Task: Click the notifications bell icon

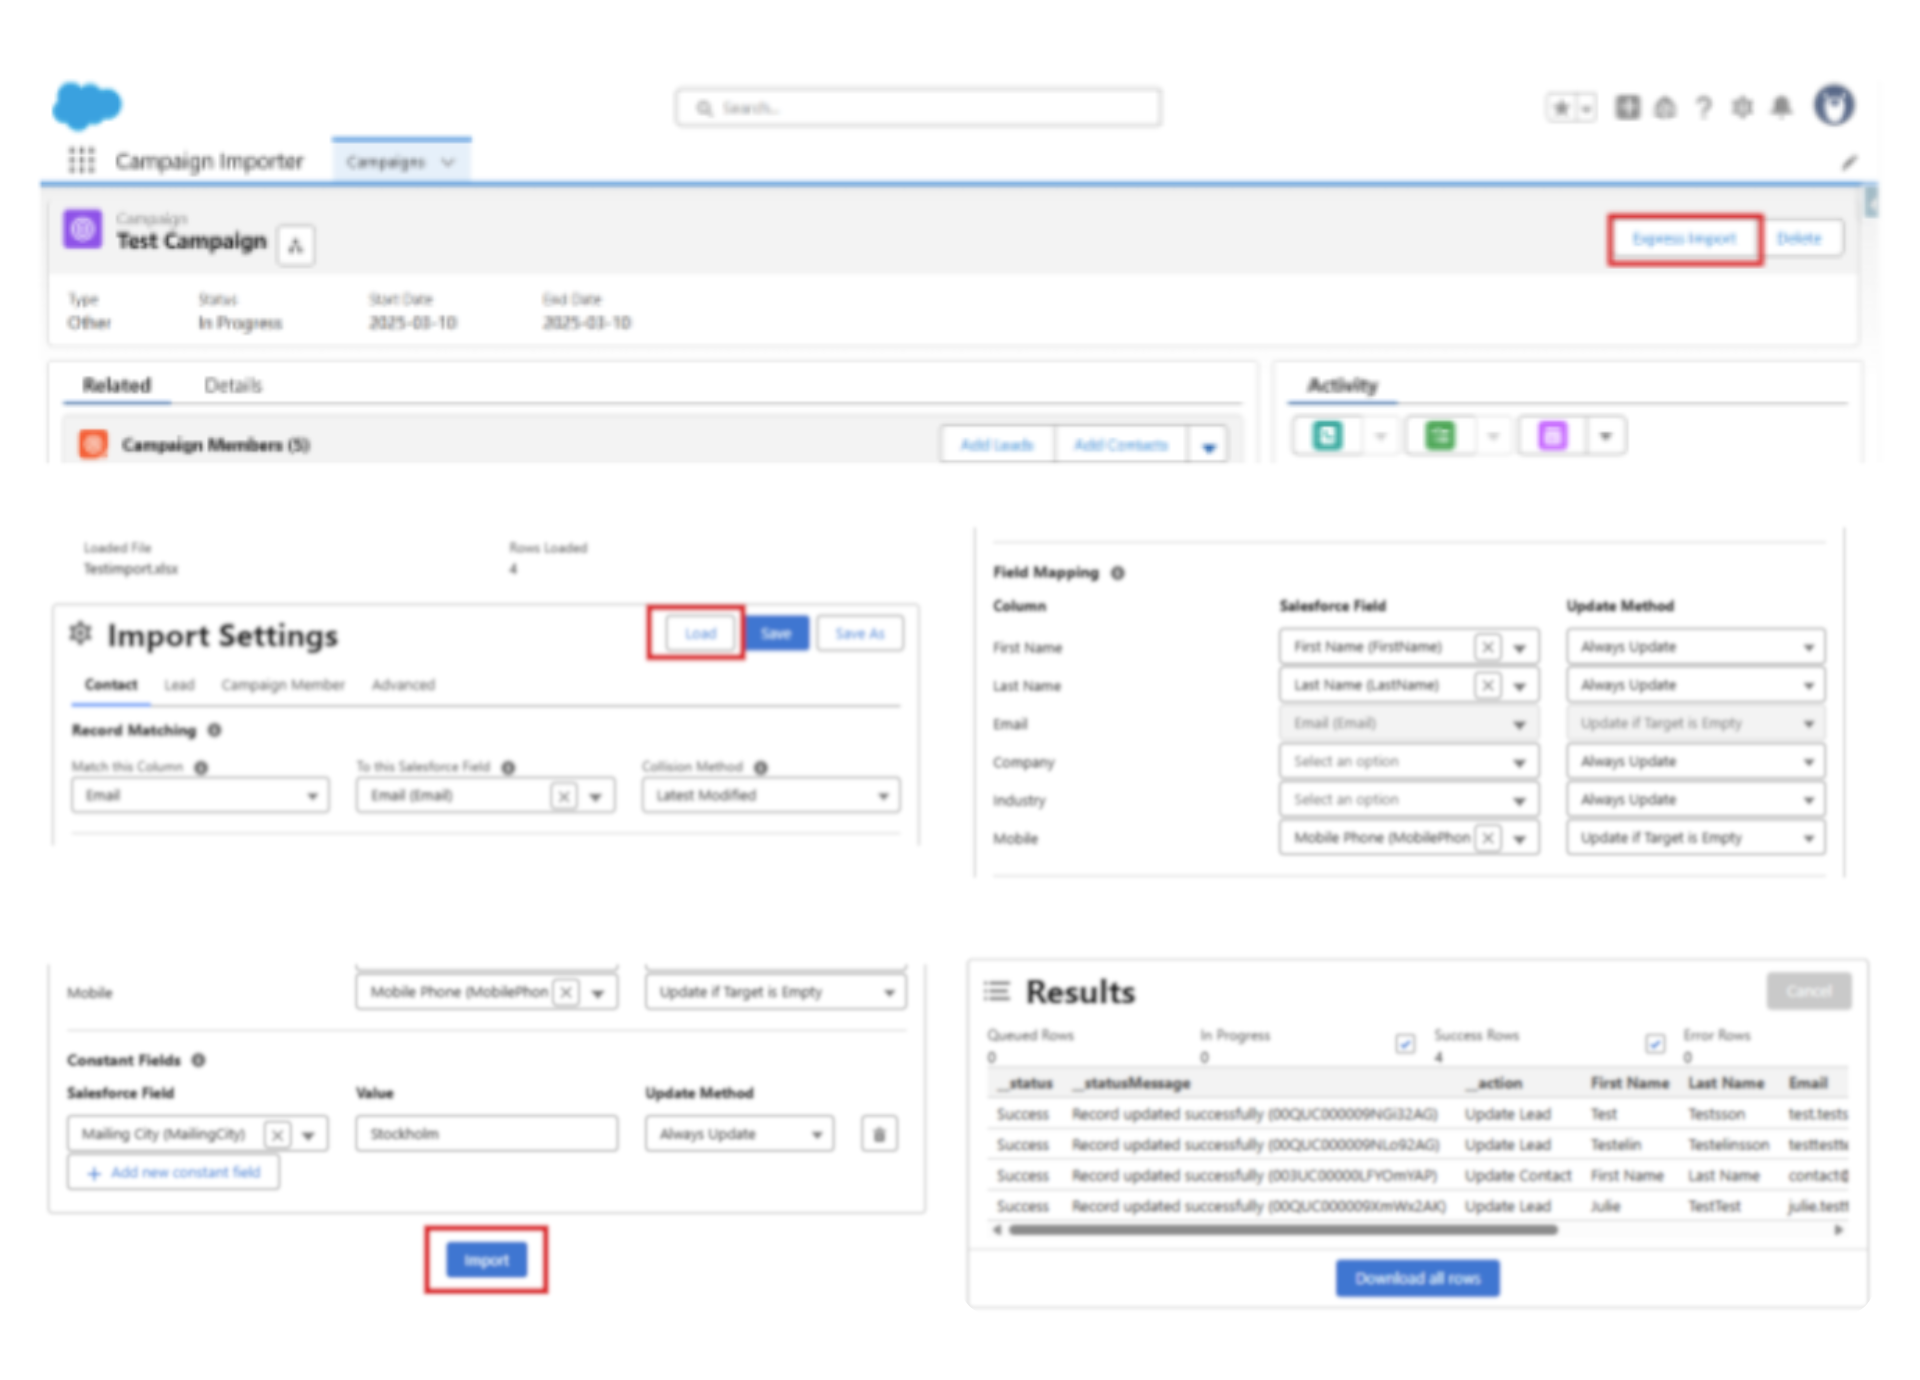Action: [x=1781, y=107]
